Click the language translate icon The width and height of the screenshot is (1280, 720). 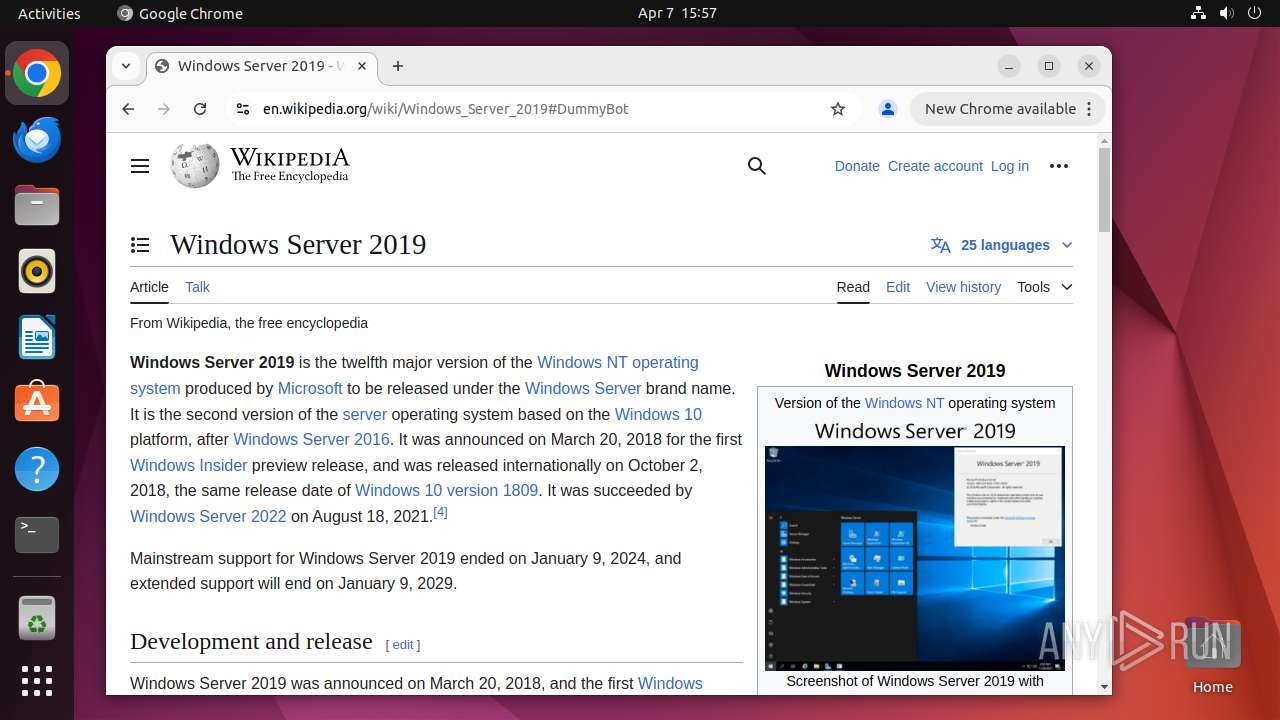tap(940, 245)
